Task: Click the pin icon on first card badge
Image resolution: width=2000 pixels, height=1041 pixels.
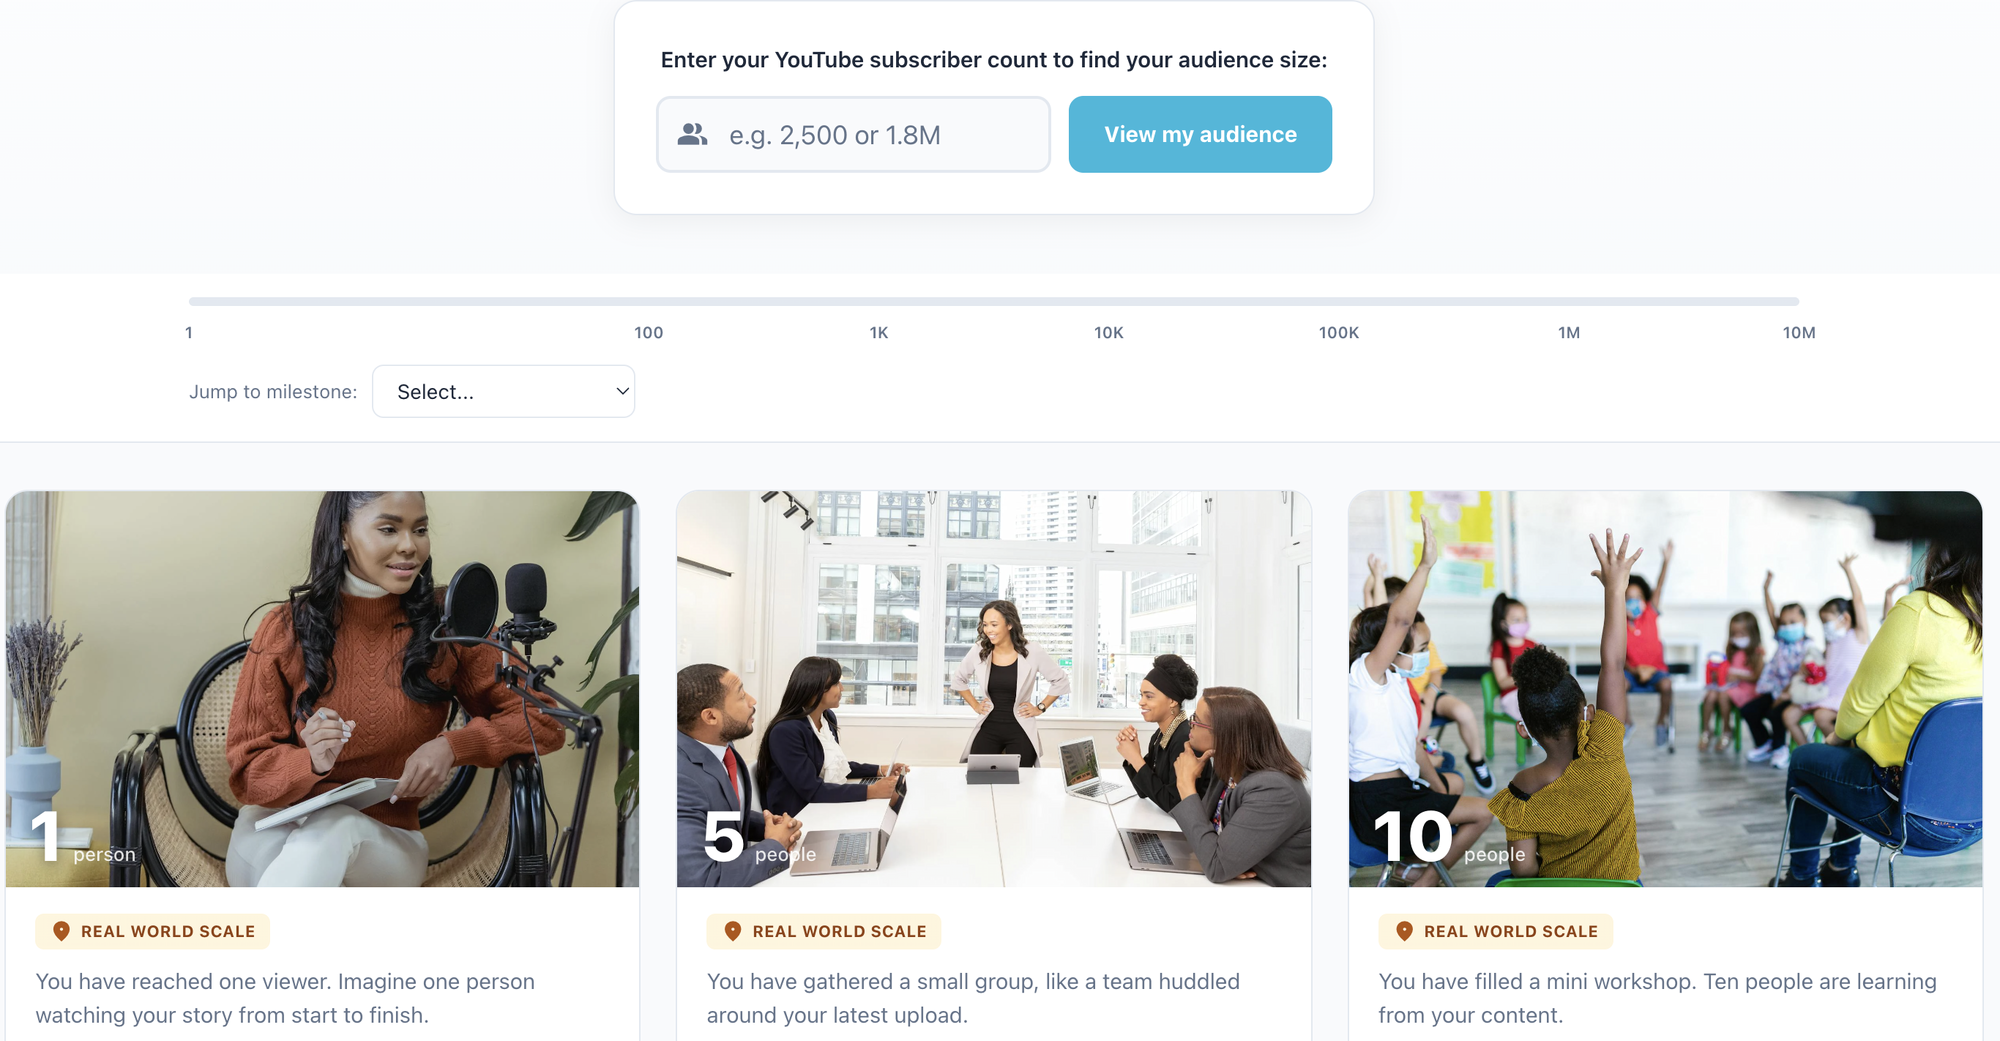Action: [61, 931]
